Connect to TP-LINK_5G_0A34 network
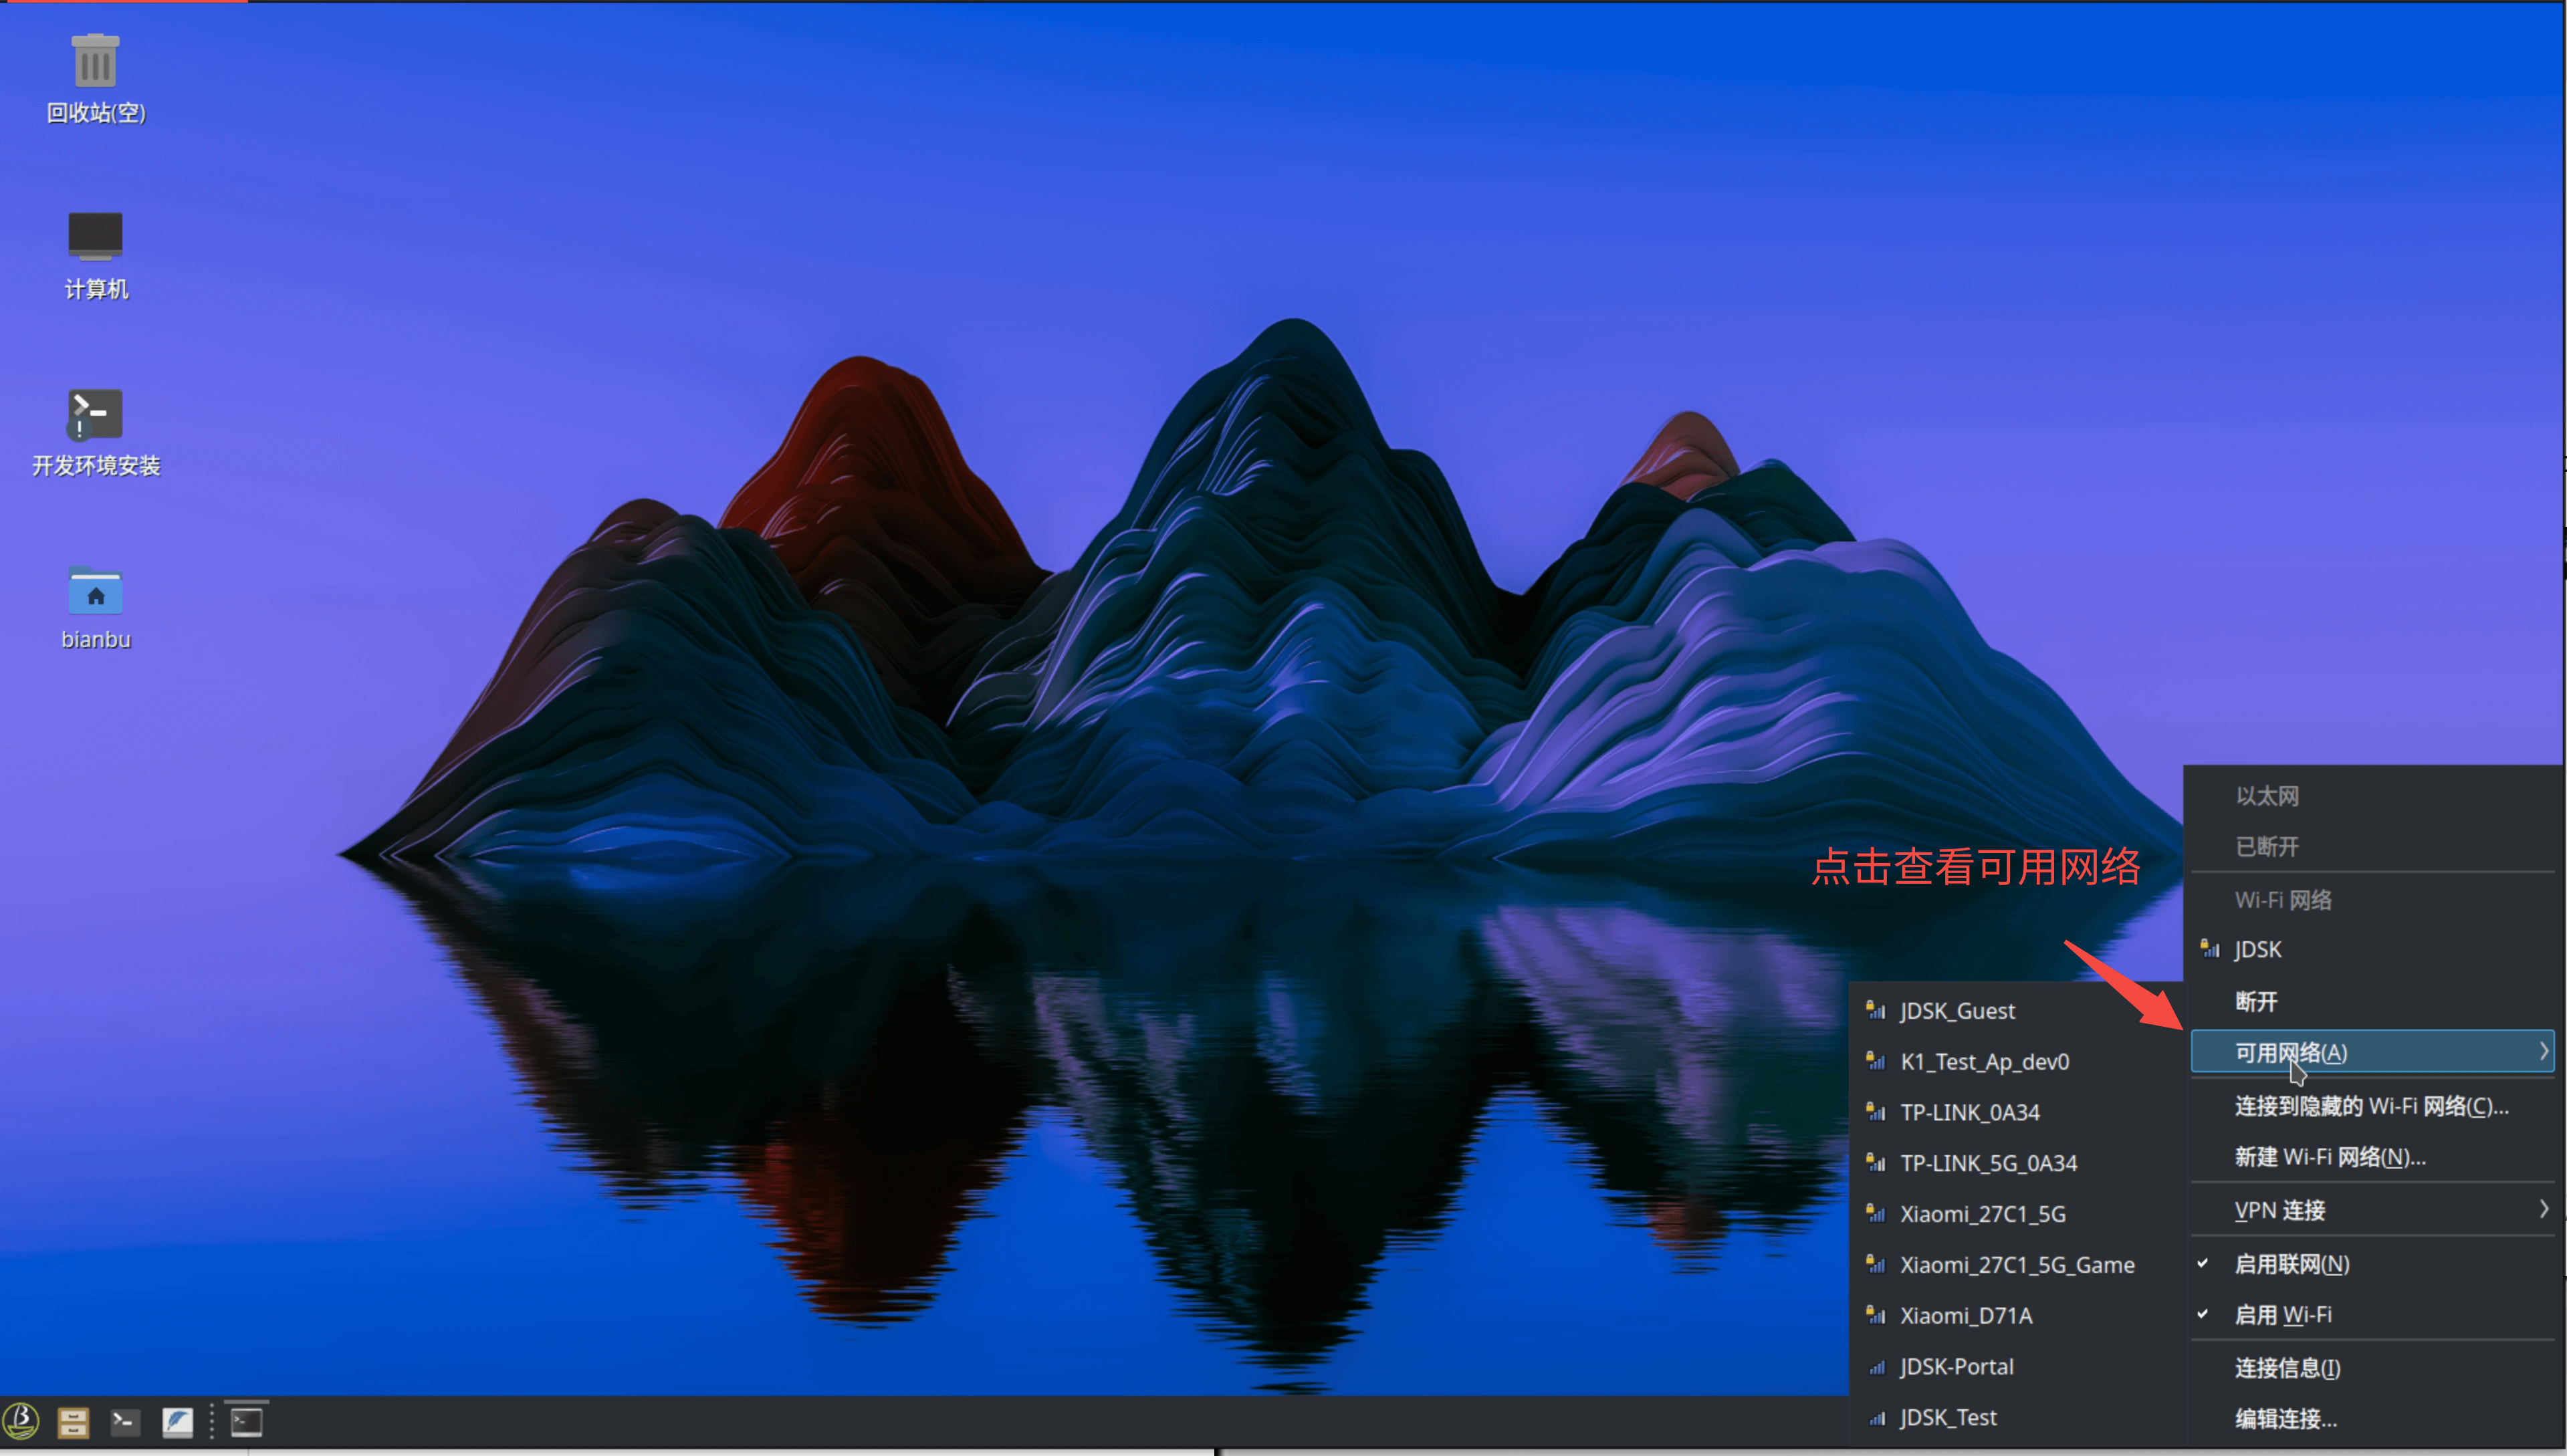The width and height of the screenshot is (2567, 1456). point(1987,1163)
